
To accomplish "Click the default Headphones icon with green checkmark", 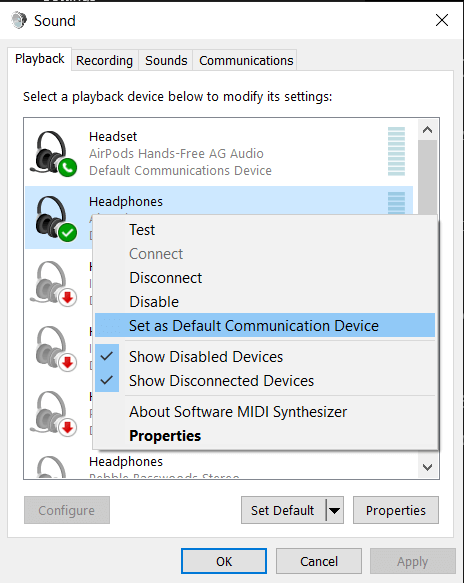I will pyautogui.click(x=55, y=218).
